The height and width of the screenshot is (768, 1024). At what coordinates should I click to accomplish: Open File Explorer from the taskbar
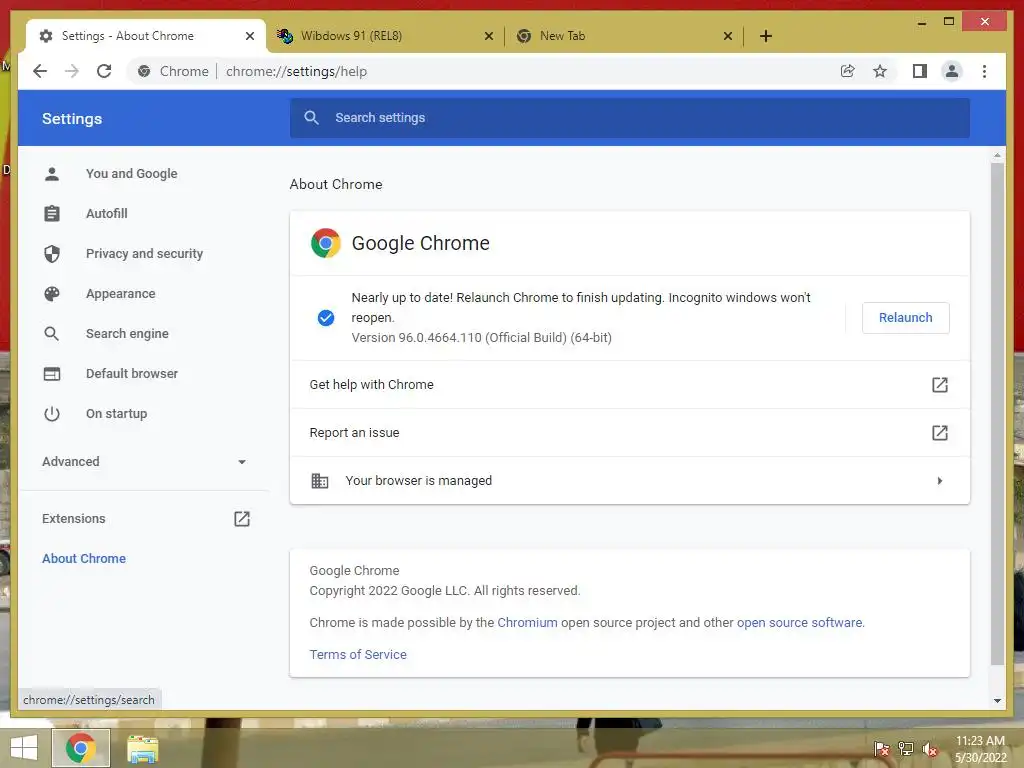tap(142, 748)
